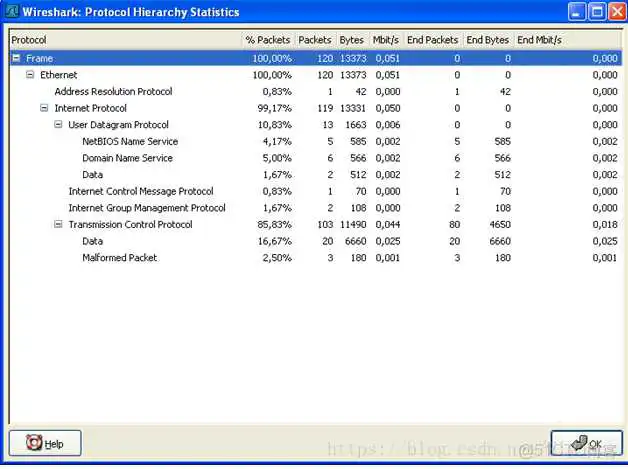The image size is (628, 469).
Task: Click the 5,00% Domain Name Service value
Action: [x=277, y=158]
